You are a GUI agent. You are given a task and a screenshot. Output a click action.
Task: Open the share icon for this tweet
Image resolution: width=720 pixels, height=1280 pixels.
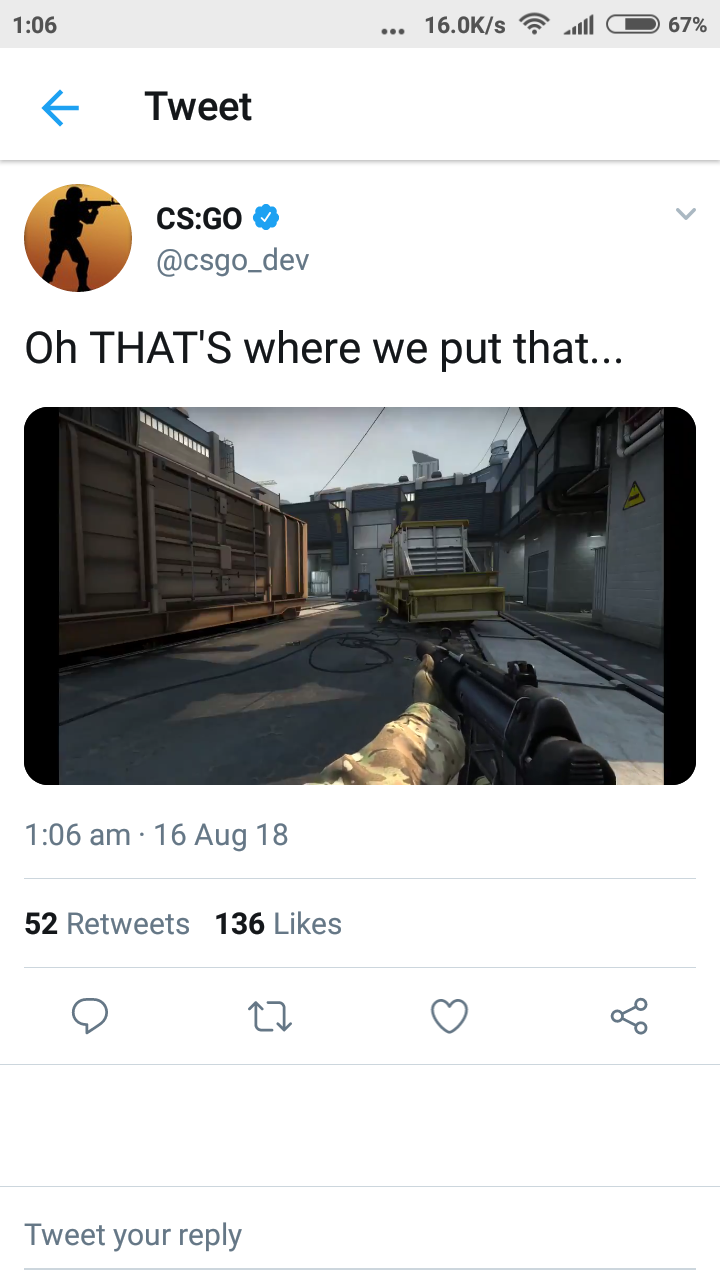point(629,1016)
